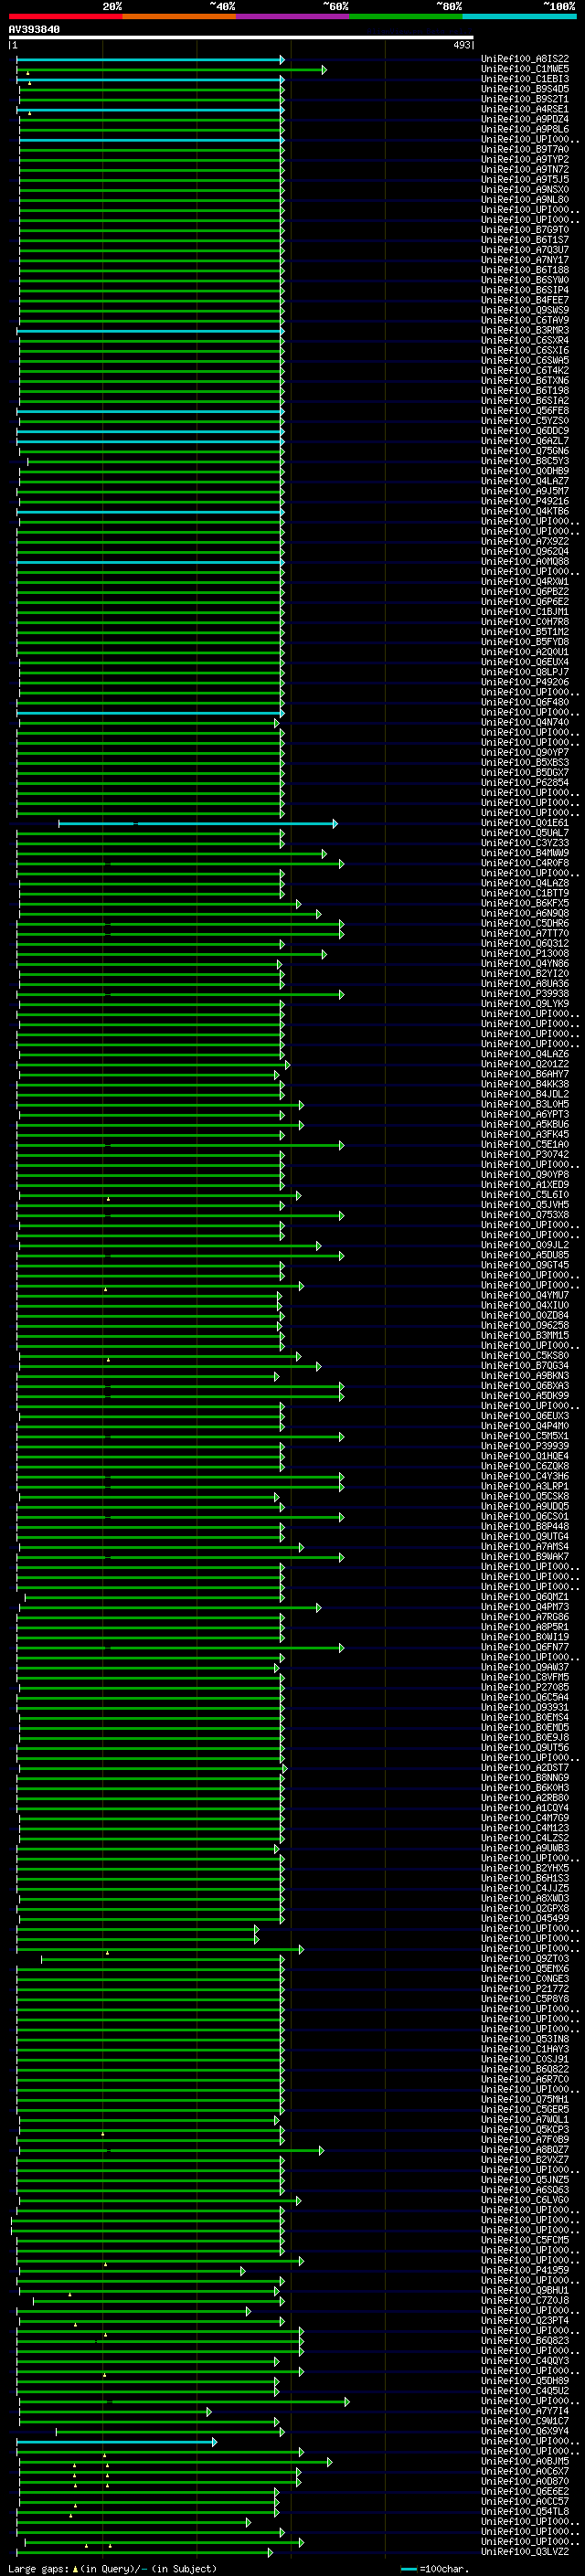Select hit label UniRef100_Q56FE8
Screen dimensions: 585x2576
(525, 411)
